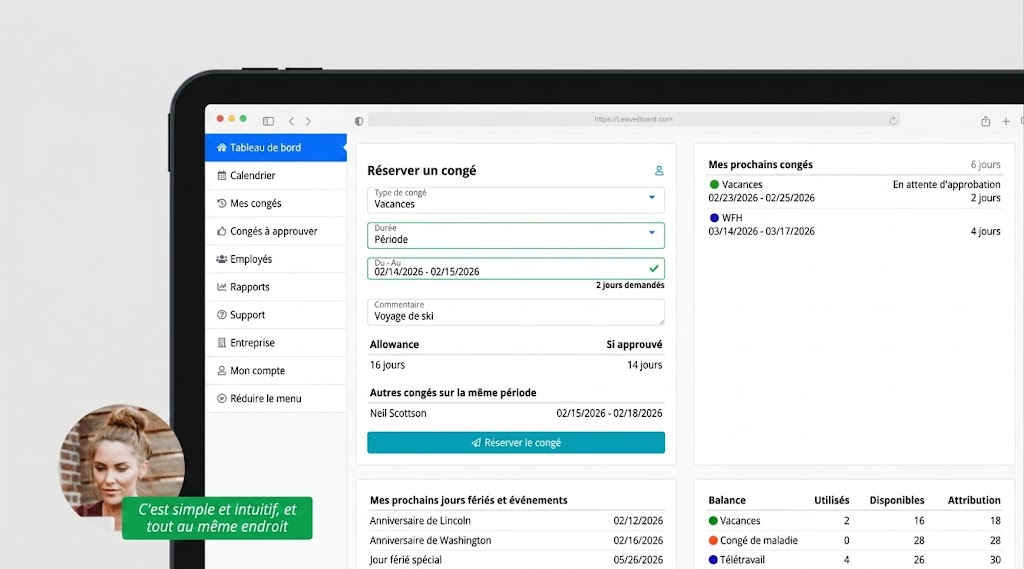Click the people icon beside Employés
This screenshot has height=569, width=1024.
pos(221,259)
